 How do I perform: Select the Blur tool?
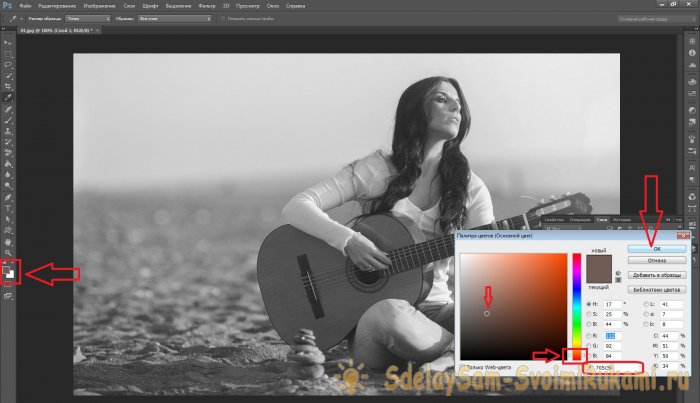[x=8, y=175]
